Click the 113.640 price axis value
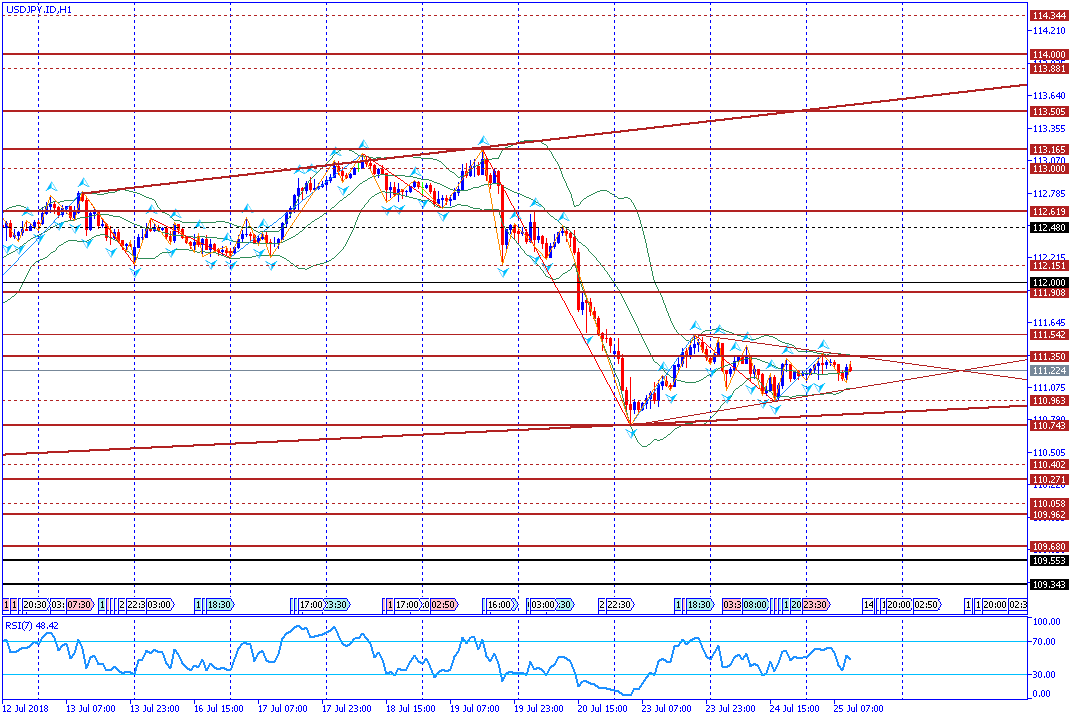1080x720 pixels. pos(1048,96)
